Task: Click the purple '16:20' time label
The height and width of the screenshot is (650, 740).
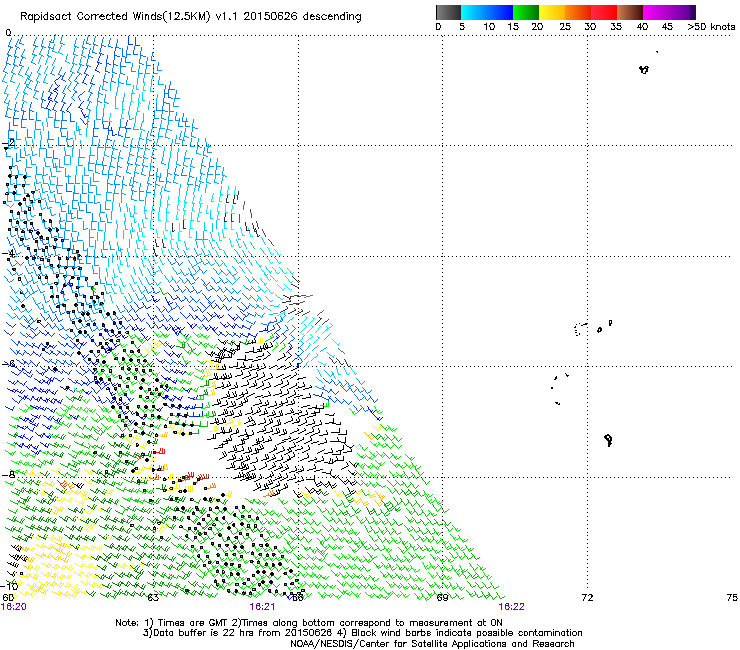Action: click(x=14, y=607)
